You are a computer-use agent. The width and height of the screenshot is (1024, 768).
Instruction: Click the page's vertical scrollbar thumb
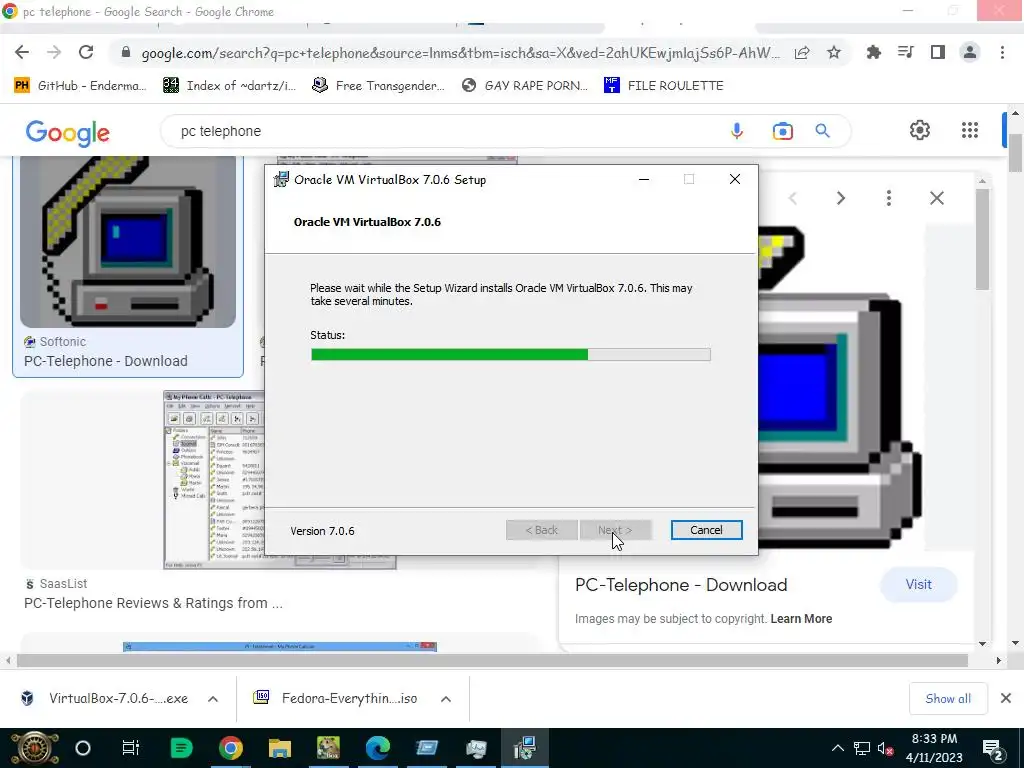click(1015, 152)
